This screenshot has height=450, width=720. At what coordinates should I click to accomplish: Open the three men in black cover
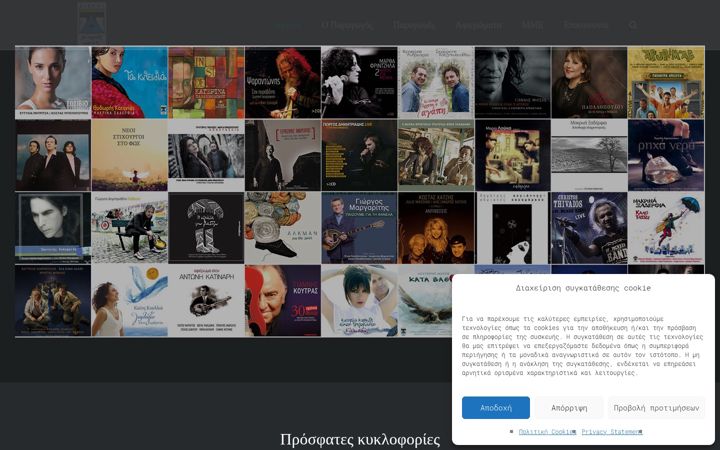click(x=53, y=155)
